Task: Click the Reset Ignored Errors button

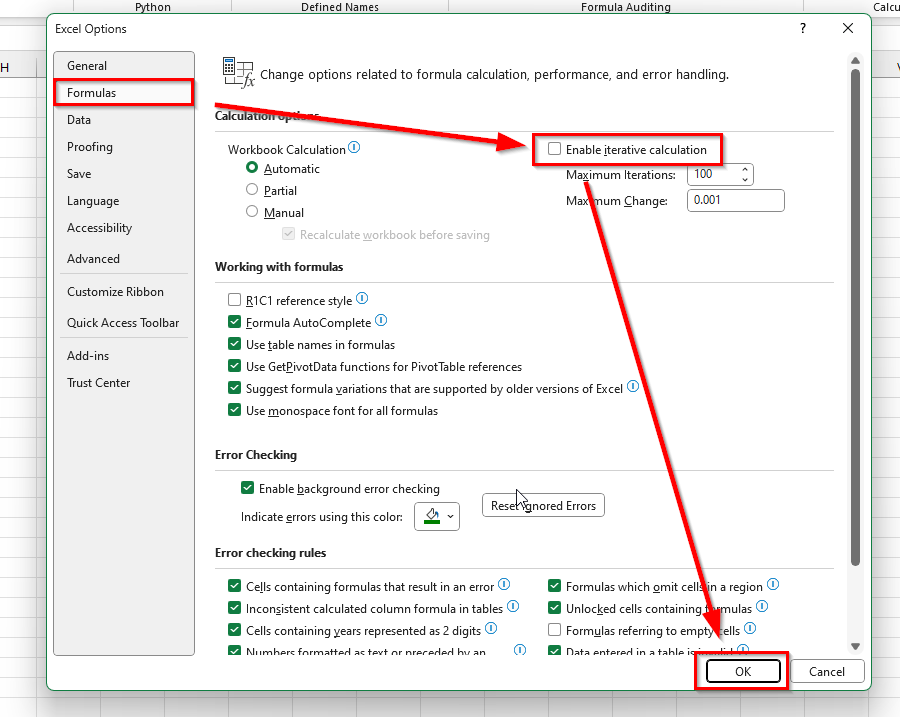Action: [x=543, y=506]
